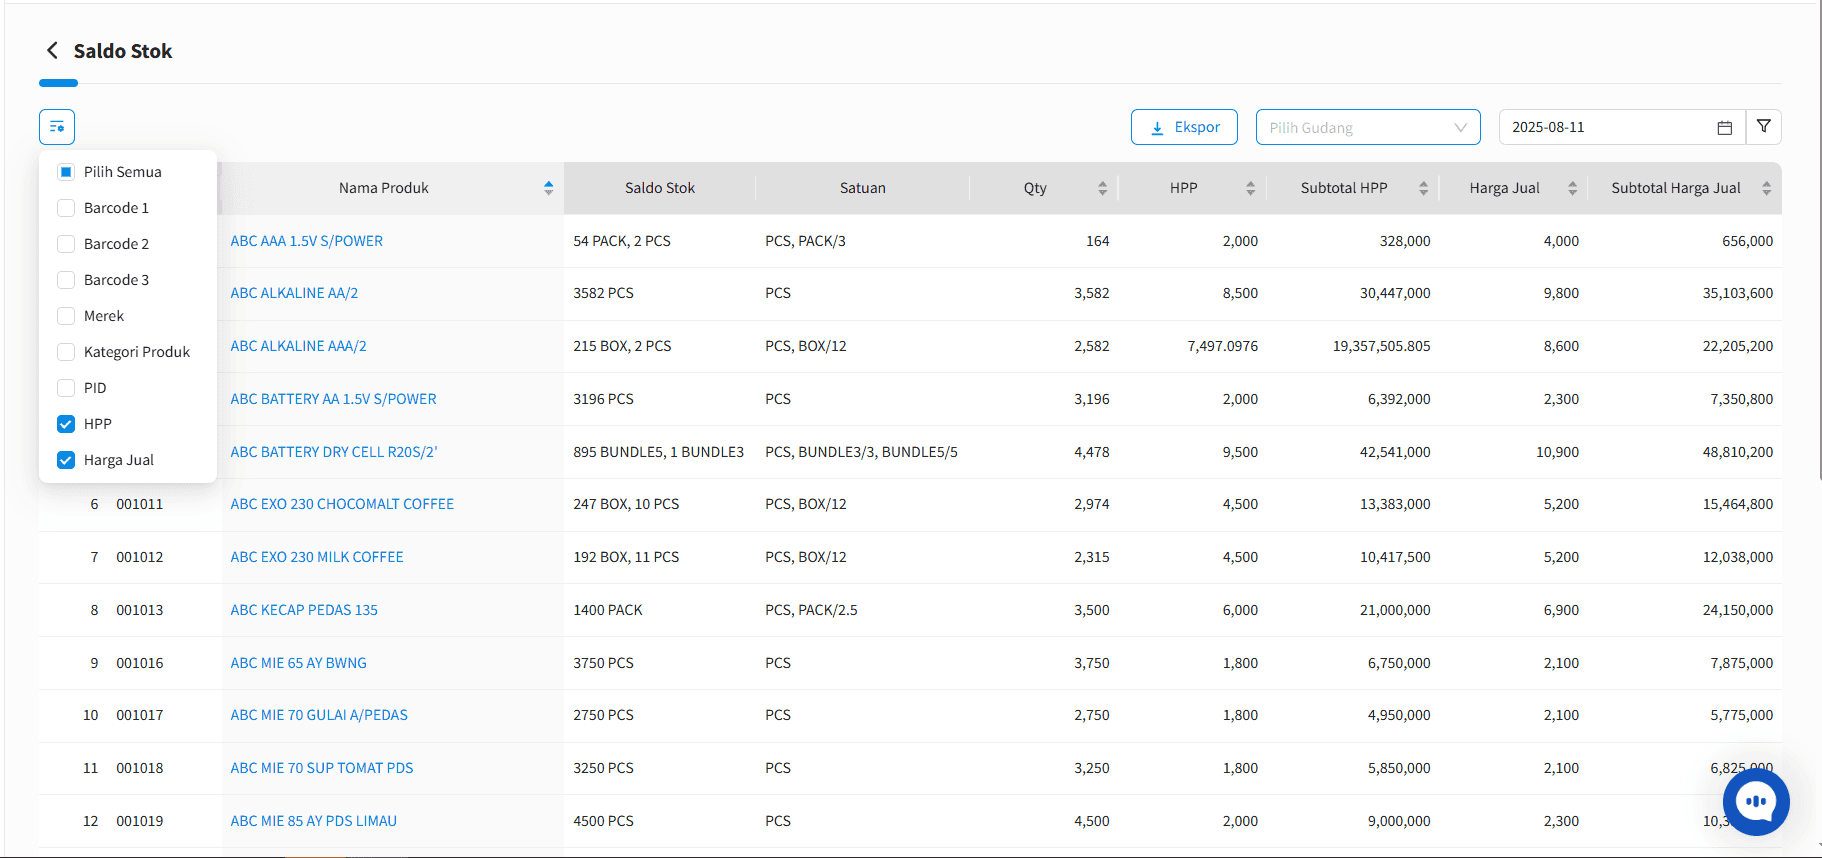Viewport: 1822px width, 858px height.
Task: Check the PID column option
Action: [66, 388]
